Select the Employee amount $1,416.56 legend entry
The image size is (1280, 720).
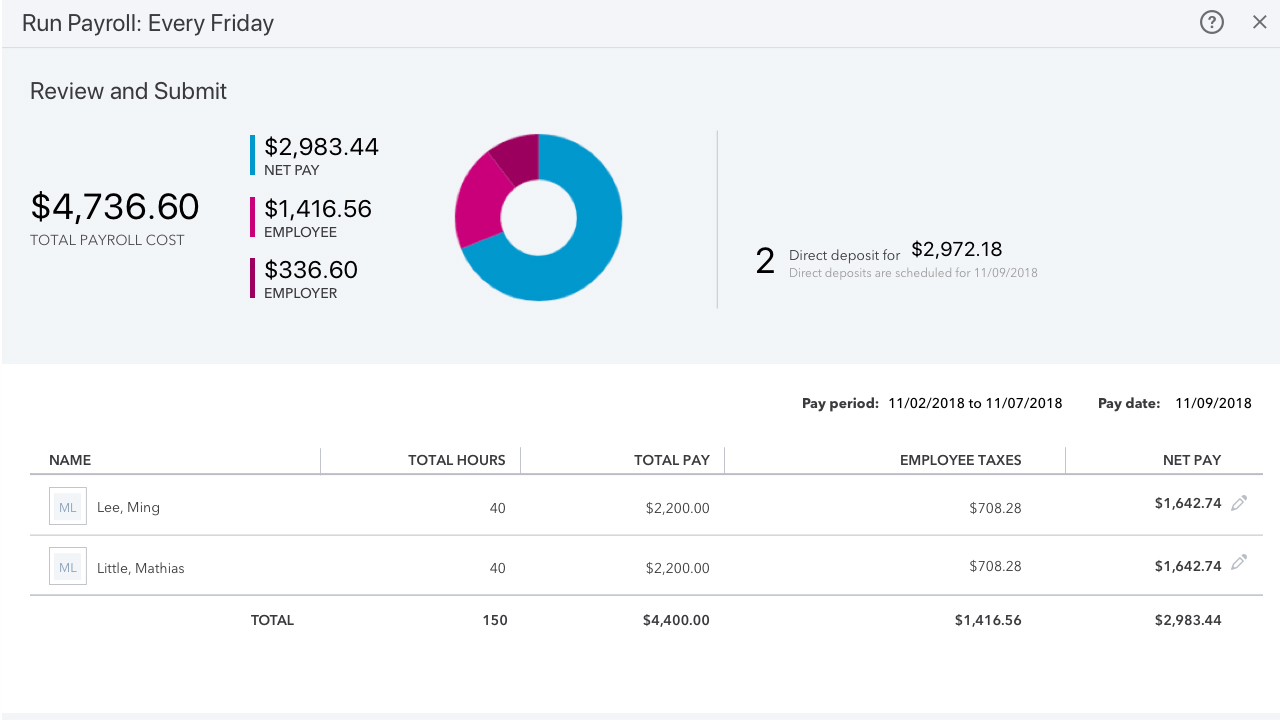point(317,209)
